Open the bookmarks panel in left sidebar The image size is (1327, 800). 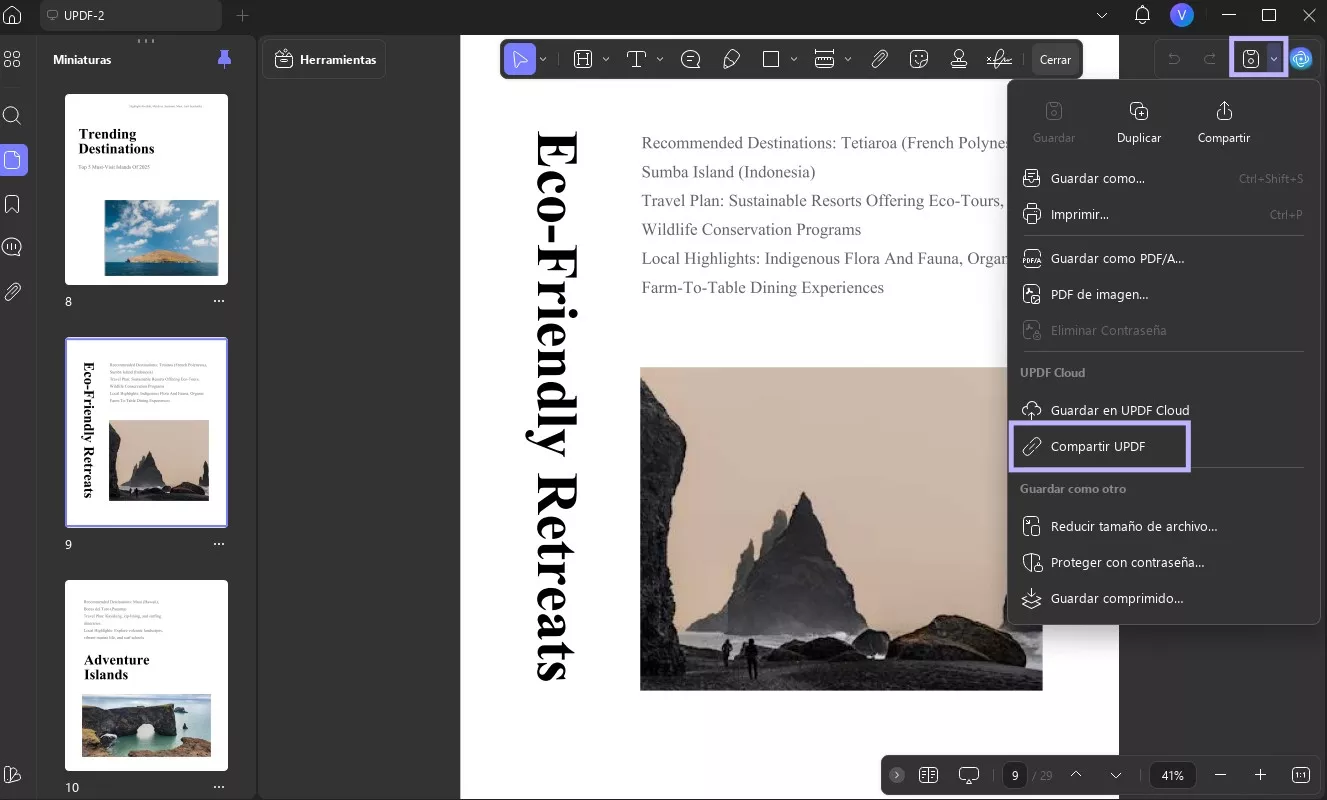click(x=12, y=204)
